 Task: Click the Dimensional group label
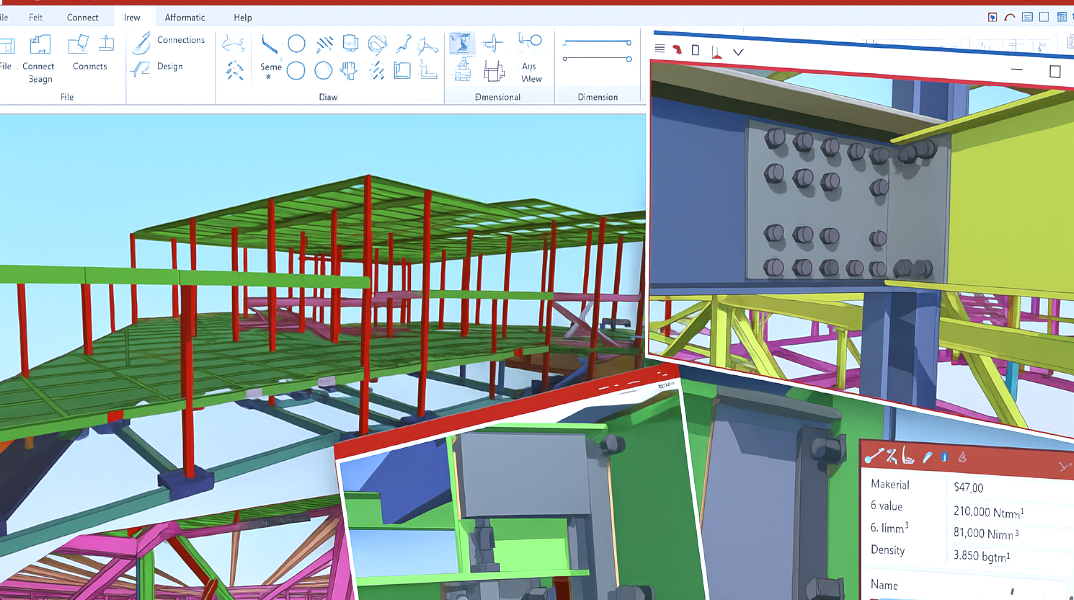pyautogui.click(x=497, y=97)
